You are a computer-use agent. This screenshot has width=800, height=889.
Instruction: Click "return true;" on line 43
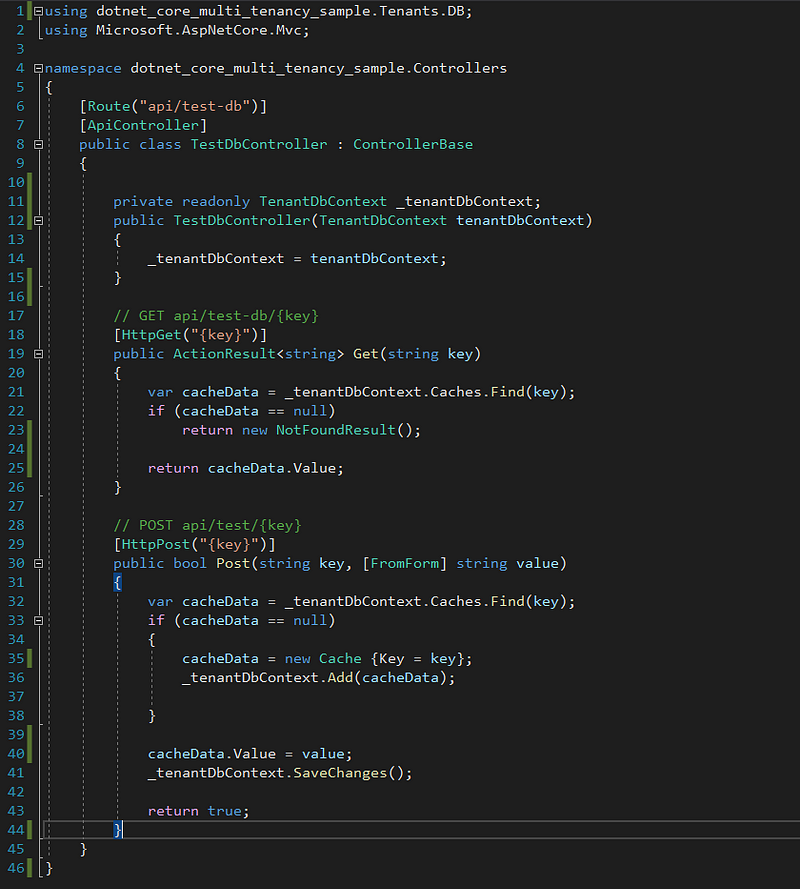tap(198, 811)
